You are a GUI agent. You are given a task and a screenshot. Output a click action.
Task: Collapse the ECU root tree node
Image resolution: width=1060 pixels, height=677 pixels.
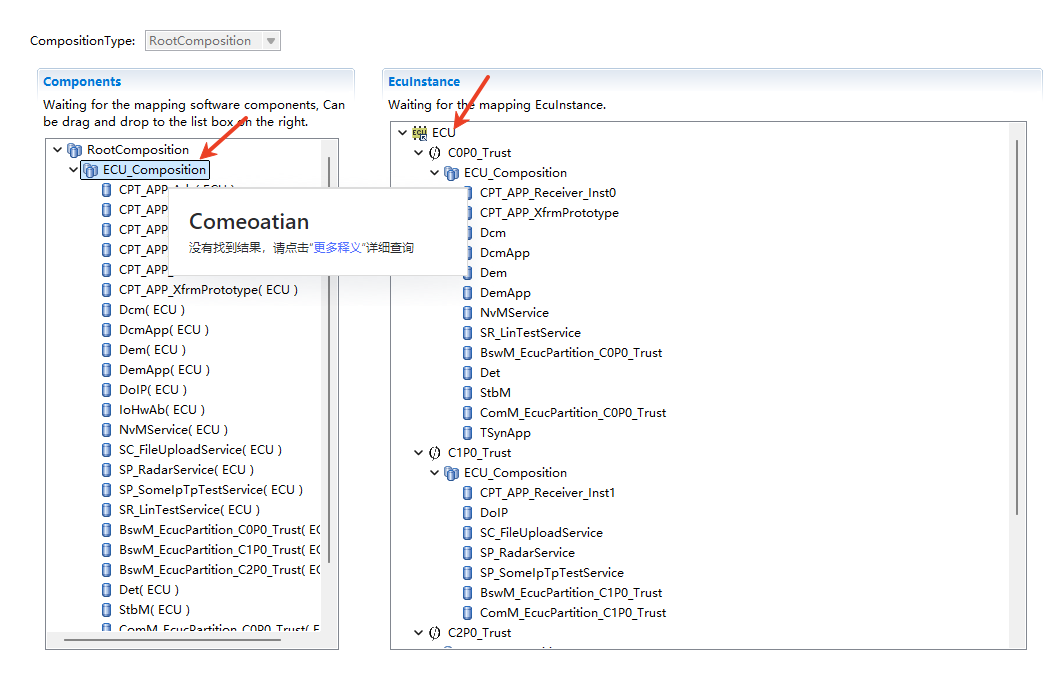[403, 133]
